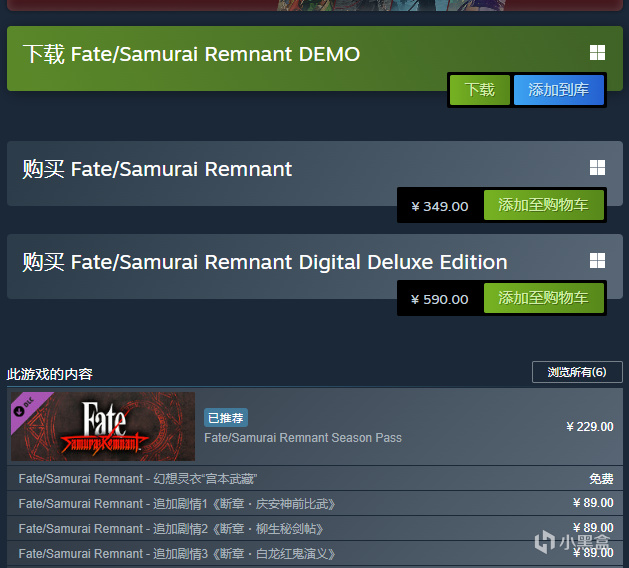Click the ¥229.00 Season Pass price
This screenshot has width=629, height=568.
pyautogui.click(x=589, y=427)
